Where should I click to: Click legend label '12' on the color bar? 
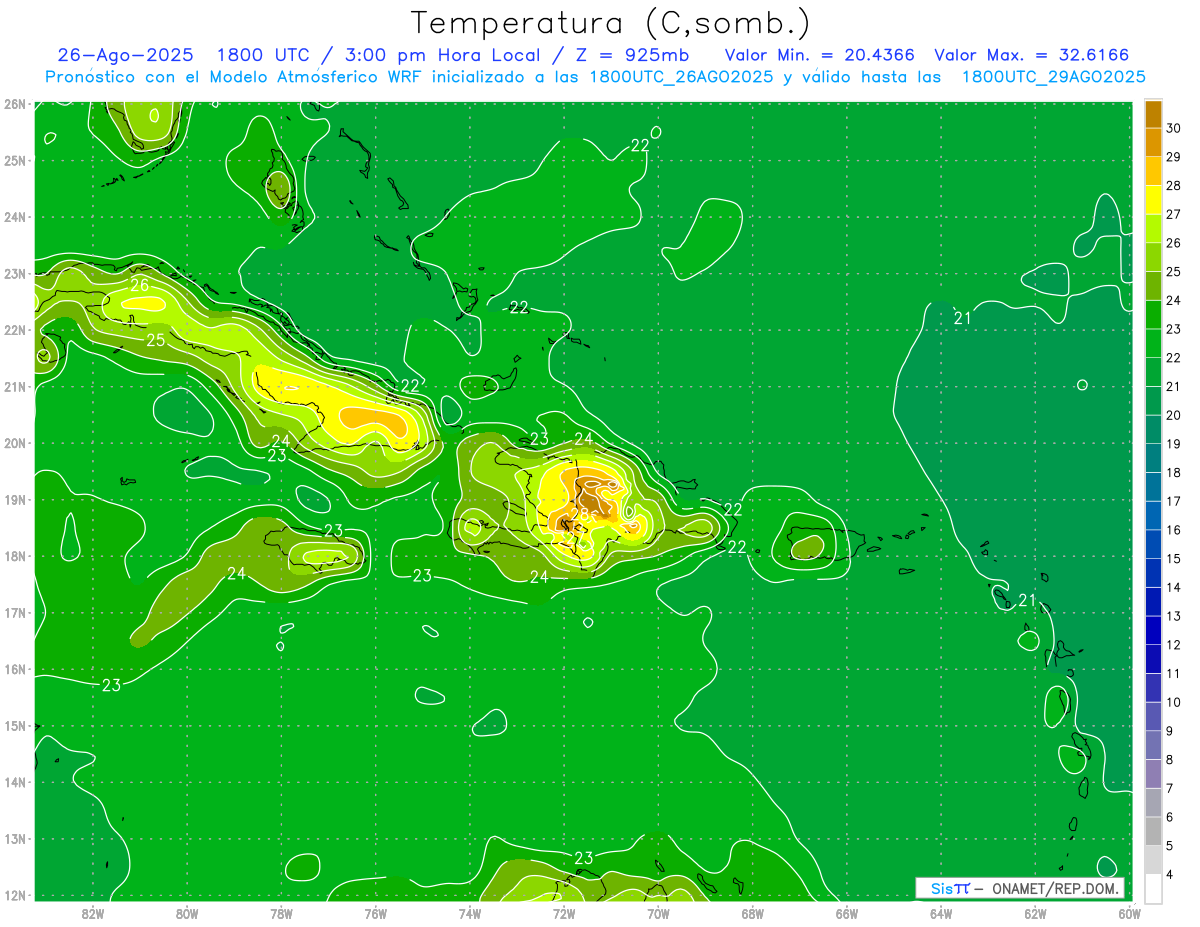(x=1174, y=645)
